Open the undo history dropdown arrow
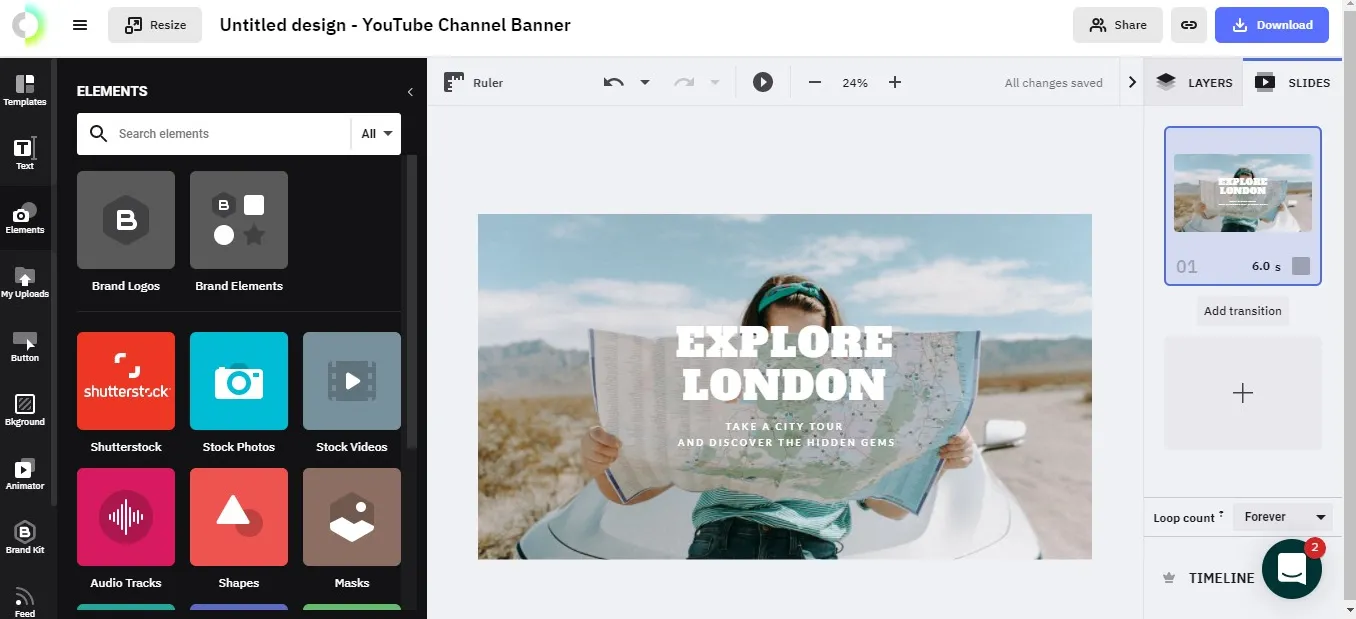 click(645, 82)
